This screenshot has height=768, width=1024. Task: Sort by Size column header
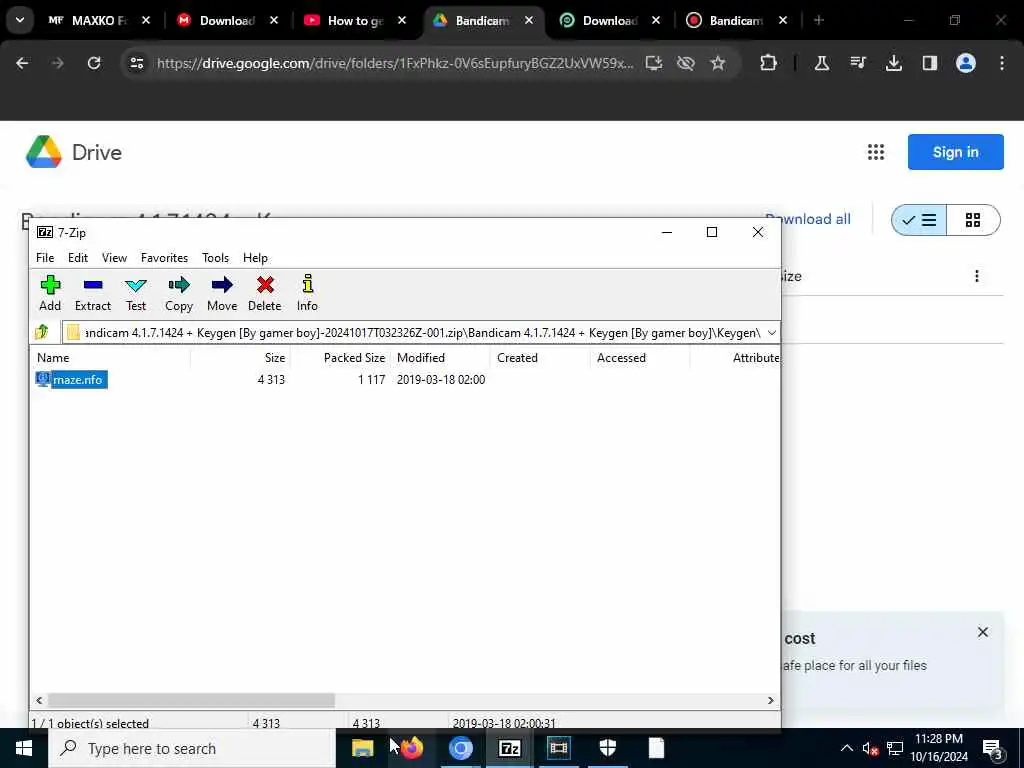coord(240,358)
